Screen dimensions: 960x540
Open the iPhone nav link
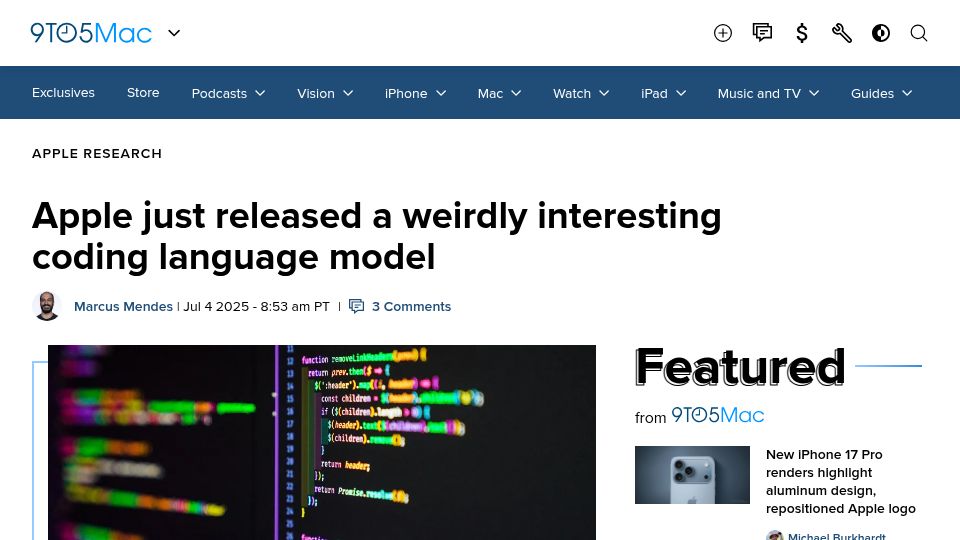coord(406,94)
